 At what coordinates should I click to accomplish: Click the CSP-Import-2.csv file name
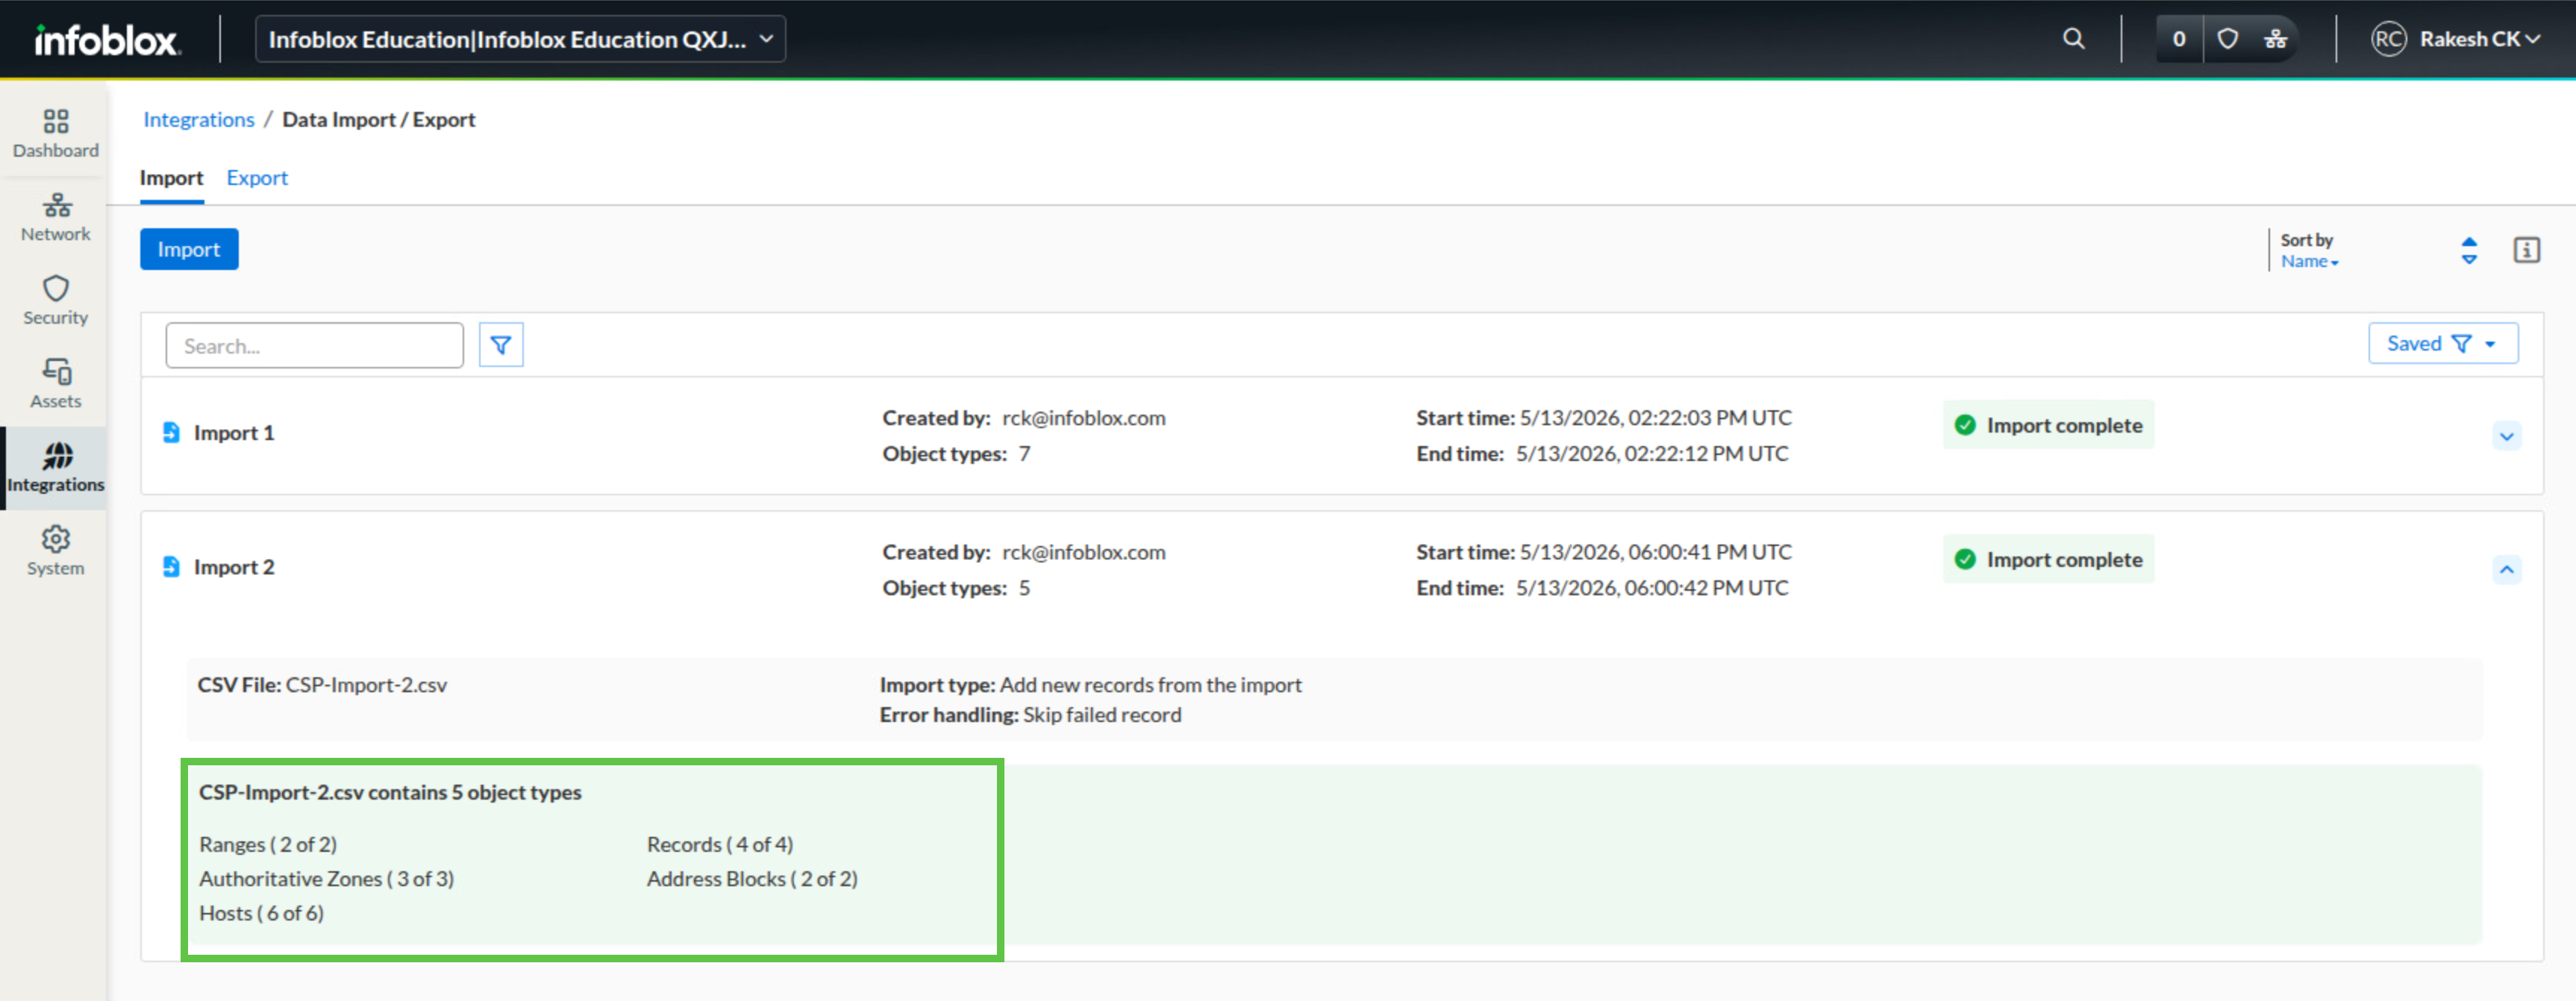(366, 685)
